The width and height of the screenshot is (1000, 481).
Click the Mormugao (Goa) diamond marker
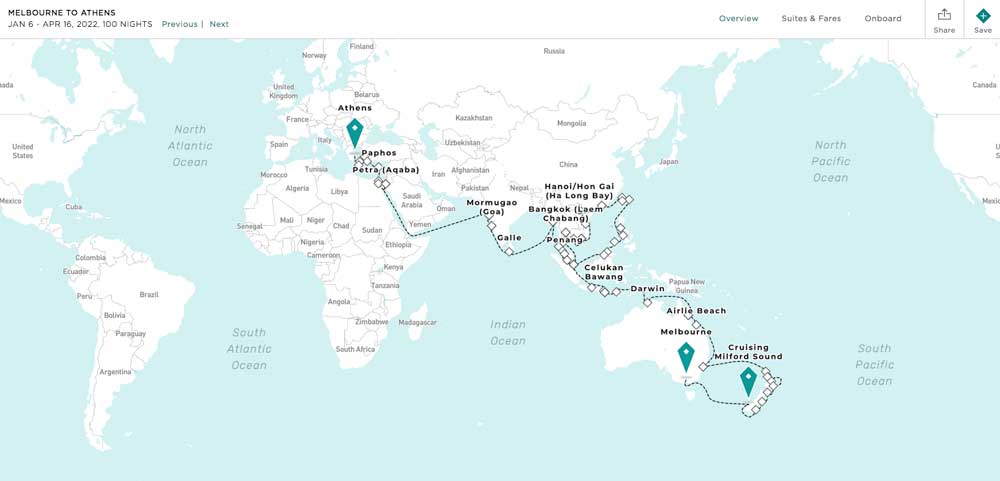[491, 226]
